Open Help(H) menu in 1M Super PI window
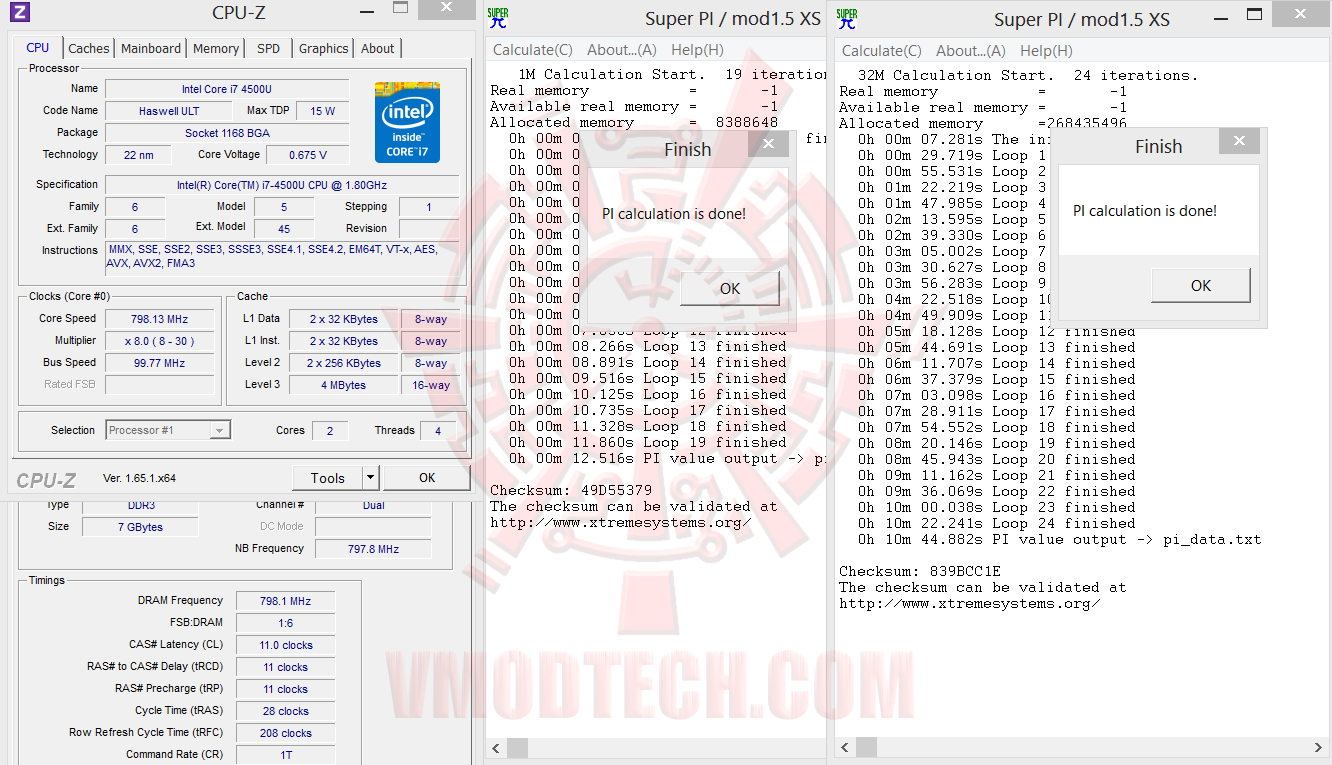The image size is (1332, 765). (x=698, y=50)
